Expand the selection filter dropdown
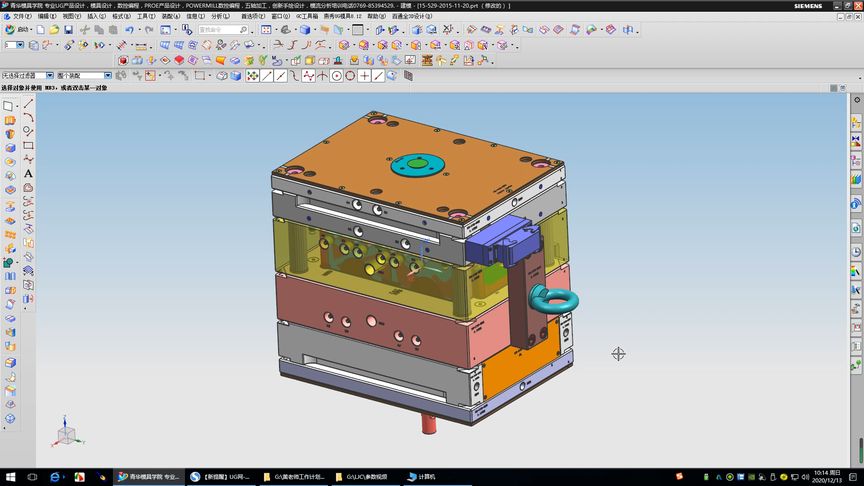 pos(49,75)
